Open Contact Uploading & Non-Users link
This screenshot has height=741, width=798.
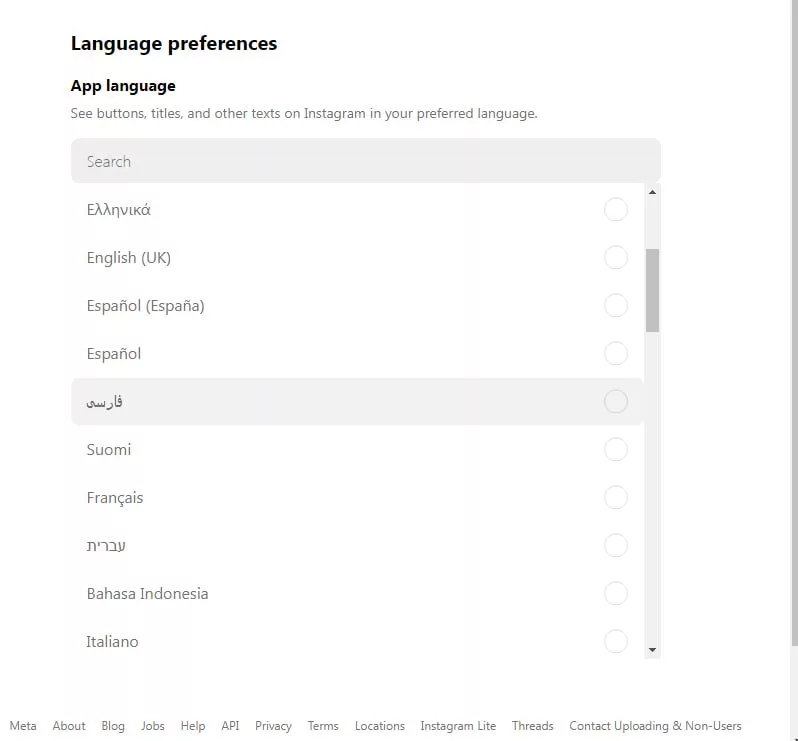point(655,726)
